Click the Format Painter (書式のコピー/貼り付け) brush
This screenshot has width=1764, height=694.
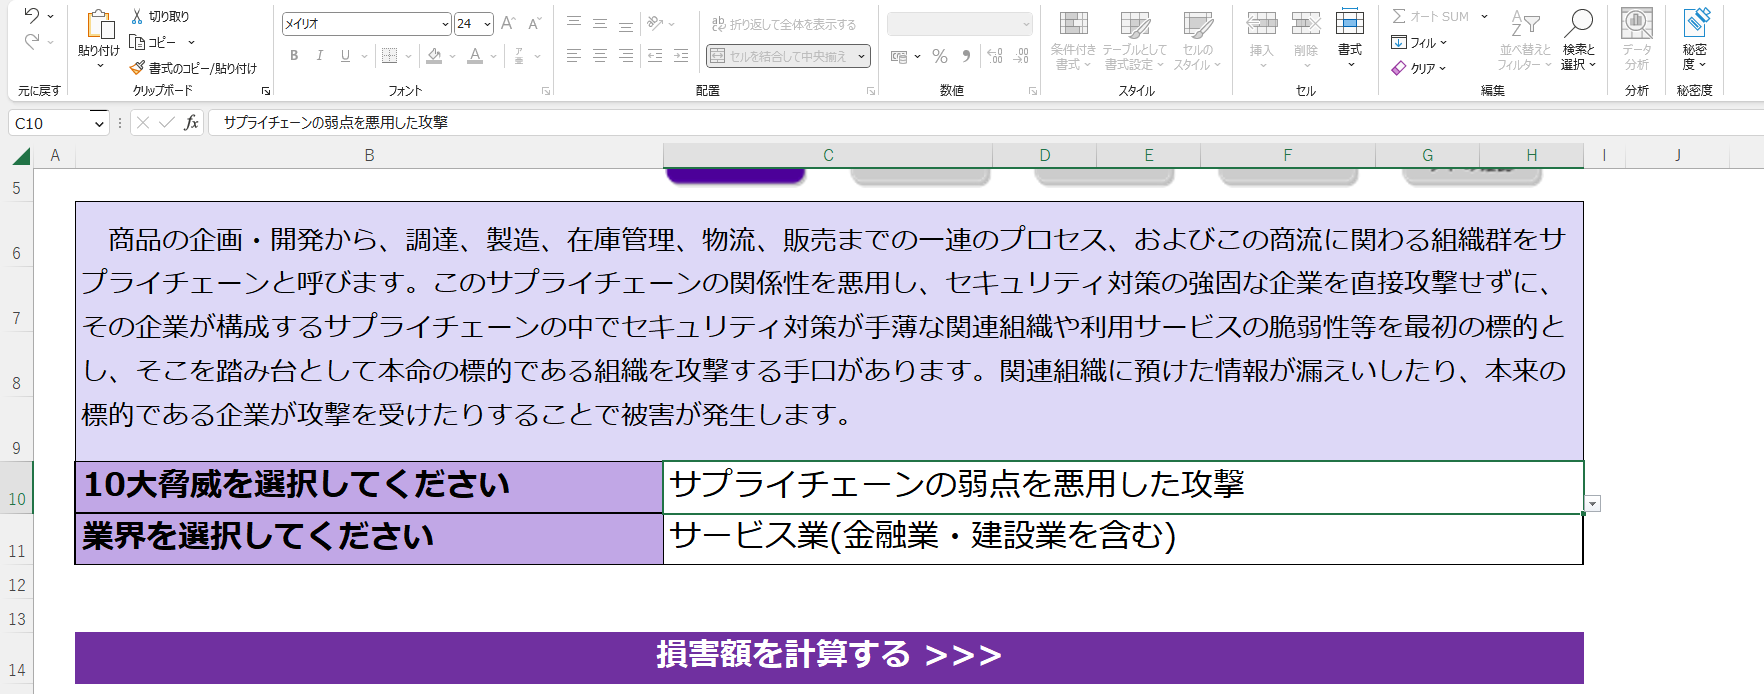coord(138,68)
